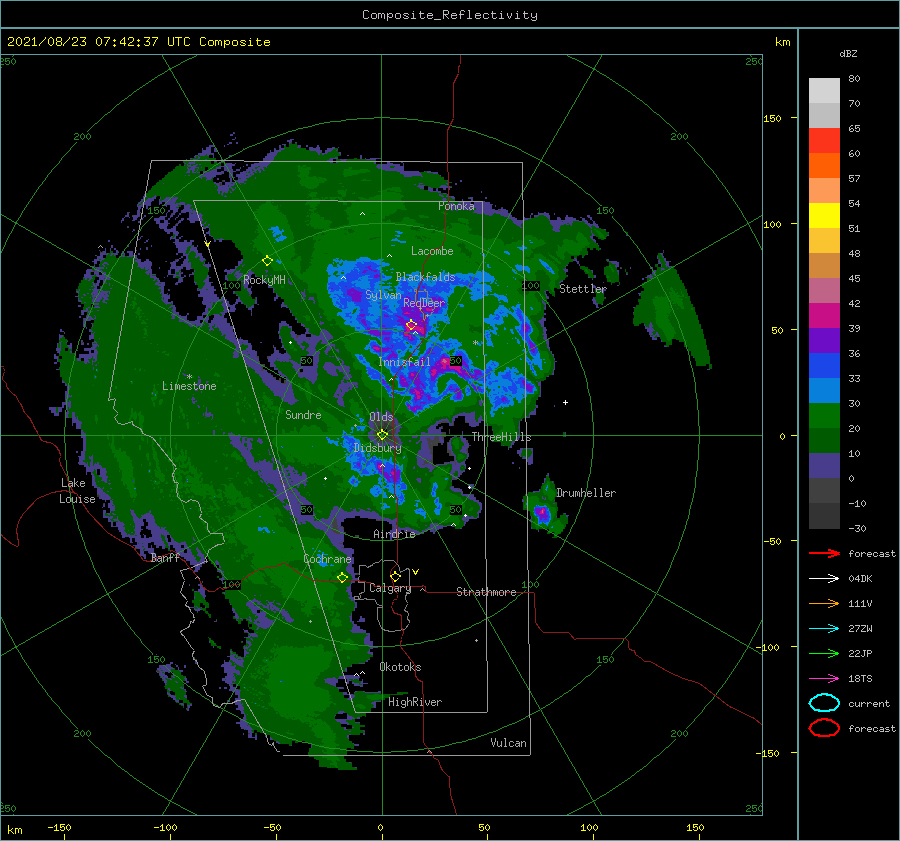Click the HighRiver town label
The height and width of the screenshot is (841, 900).
click(x=415, y=702)
